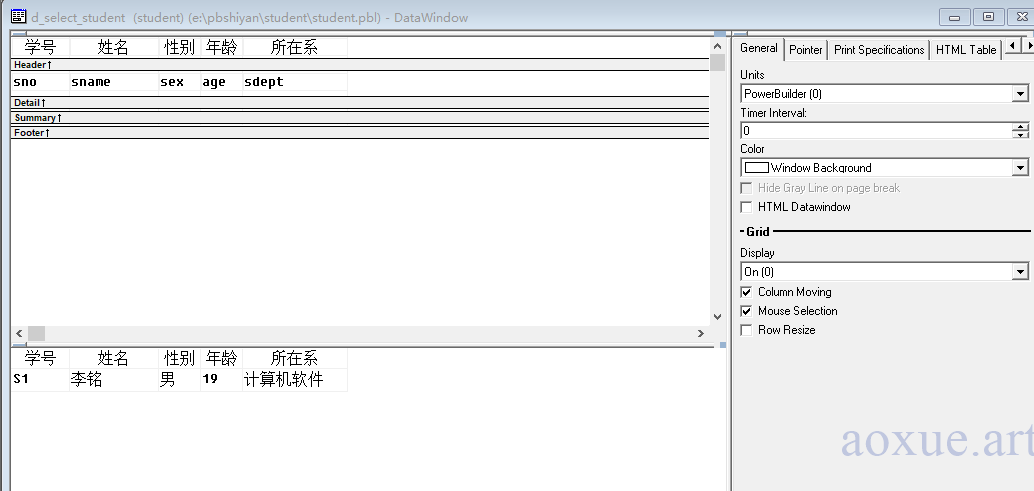The width and height of the screenshot is (1034, 491).
Task: Click 学号 column header in preview pane
Action: click(x=40, y=359)
